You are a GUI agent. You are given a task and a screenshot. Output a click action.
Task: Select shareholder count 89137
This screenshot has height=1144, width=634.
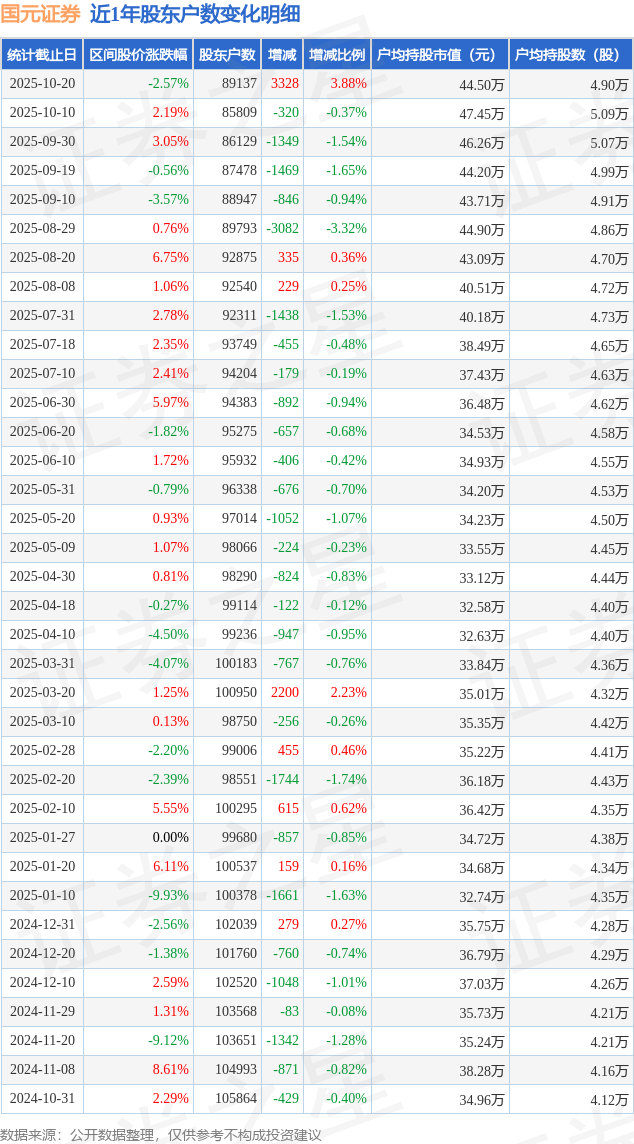click(x=239, y=84)
